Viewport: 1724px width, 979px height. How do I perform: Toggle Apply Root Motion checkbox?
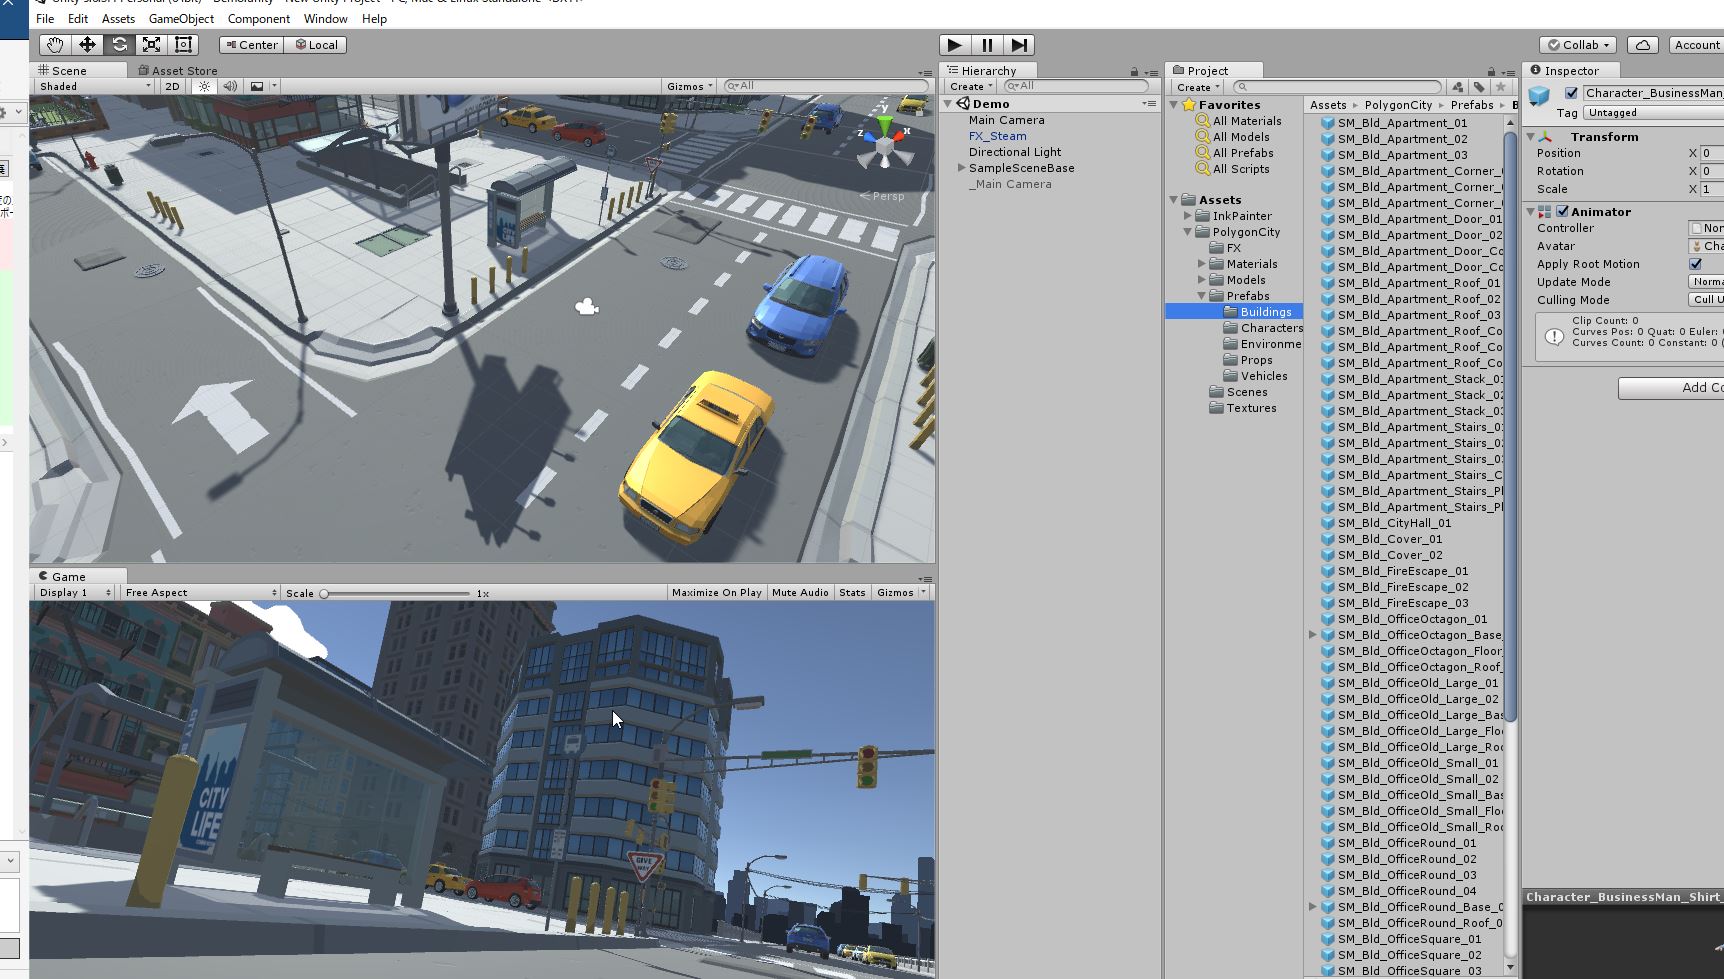[x=1695, y=264]
